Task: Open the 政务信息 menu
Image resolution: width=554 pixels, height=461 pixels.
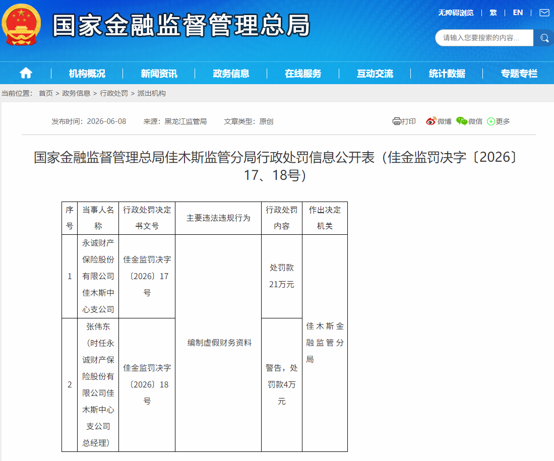Action: 231,73
